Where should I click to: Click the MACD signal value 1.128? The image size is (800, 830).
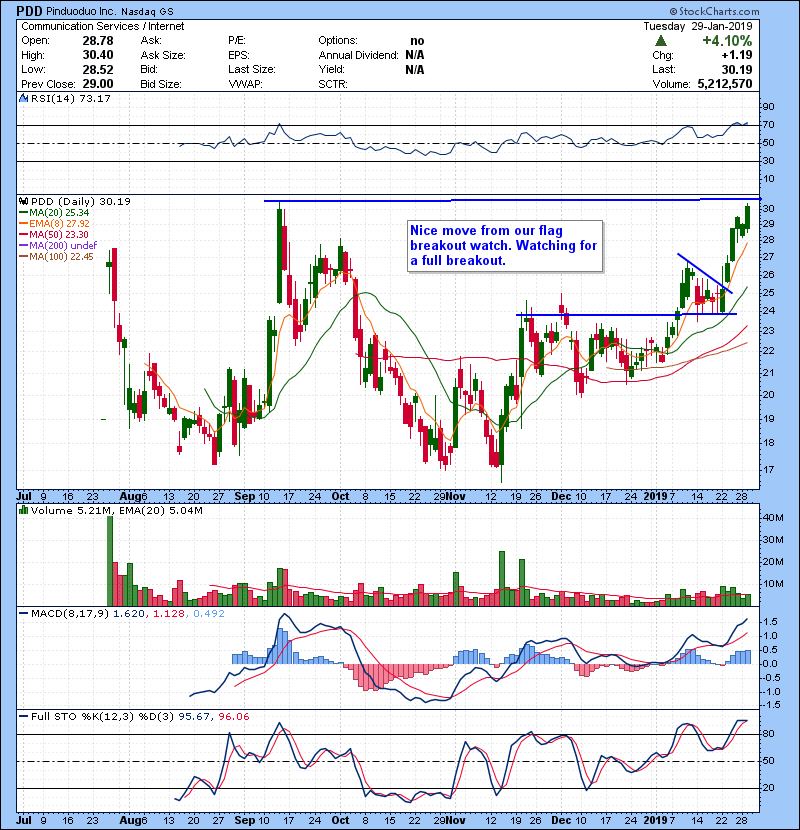click(169, 614)
